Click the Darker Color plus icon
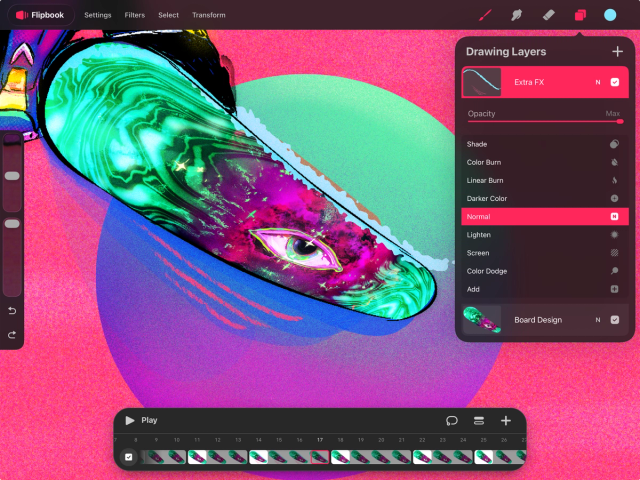The image size is (640, 480). coord(614,198)
